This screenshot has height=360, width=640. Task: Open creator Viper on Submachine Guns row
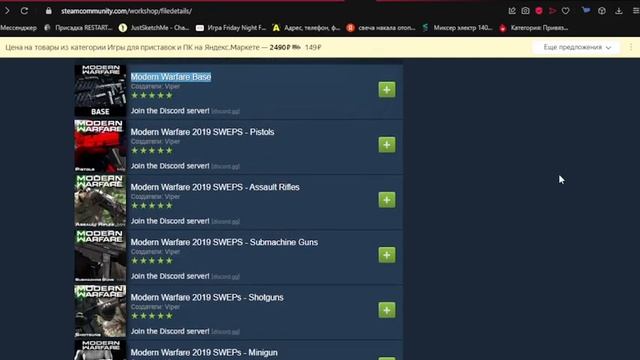(172, 252)
